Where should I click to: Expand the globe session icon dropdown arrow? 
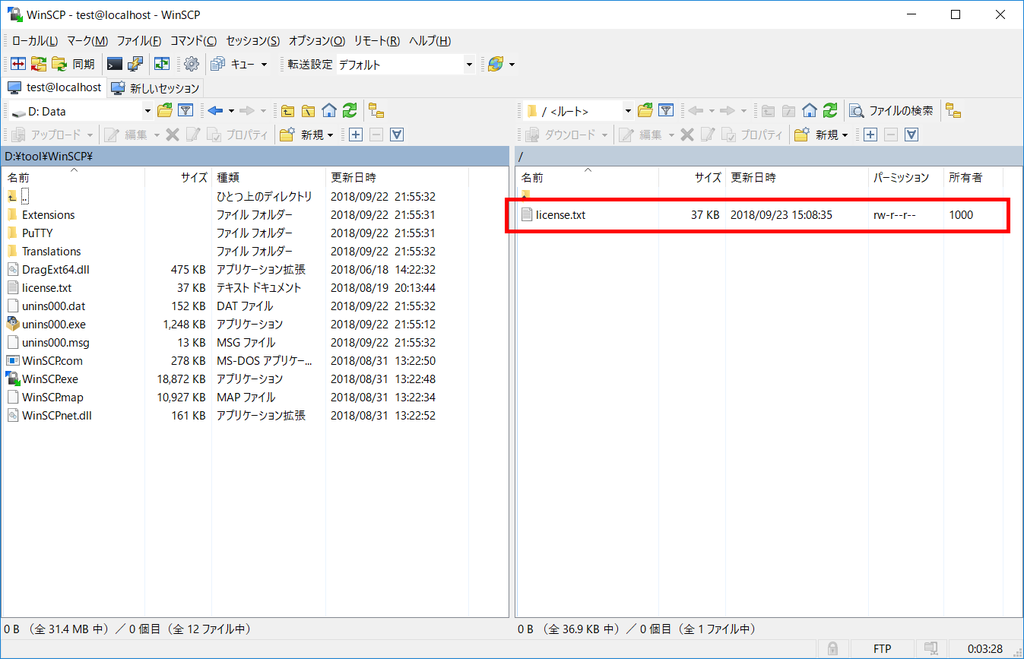[512, 64]
